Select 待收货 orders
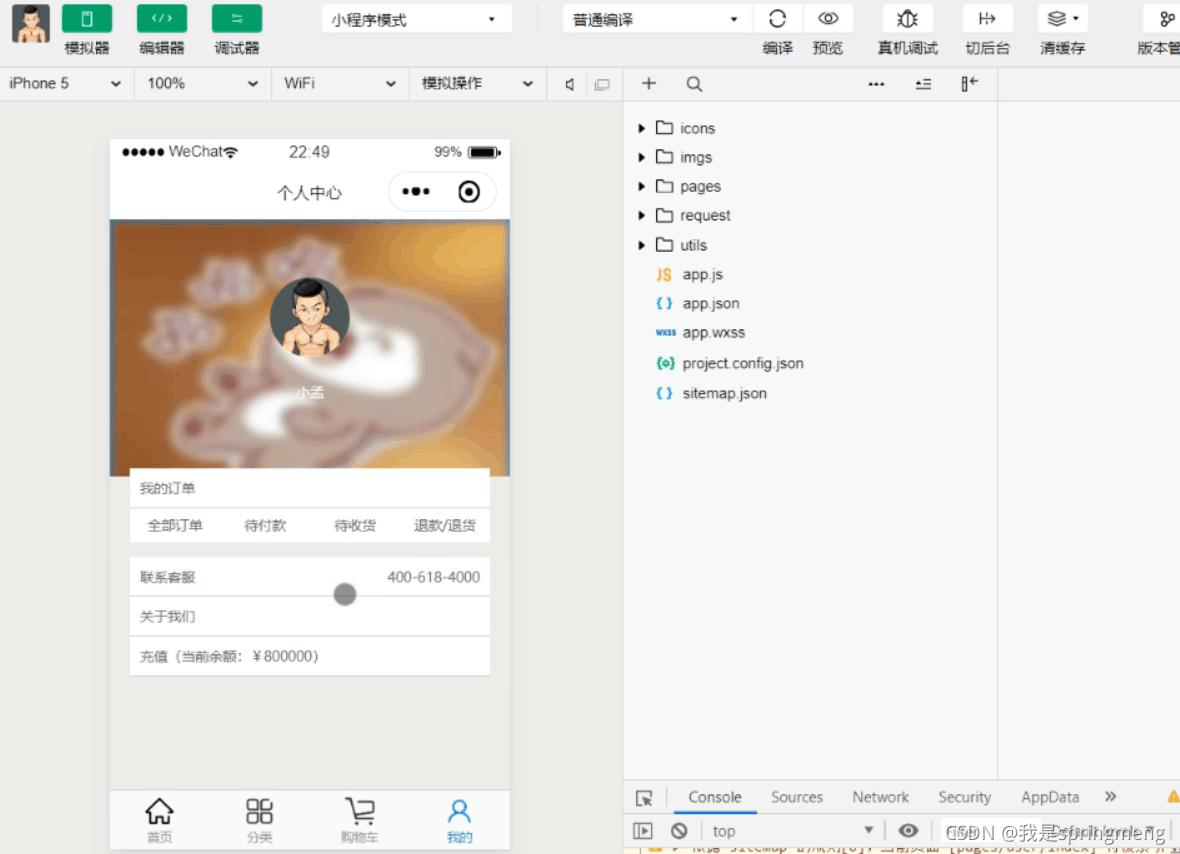 pyautogui.click(x=355, y=525)
